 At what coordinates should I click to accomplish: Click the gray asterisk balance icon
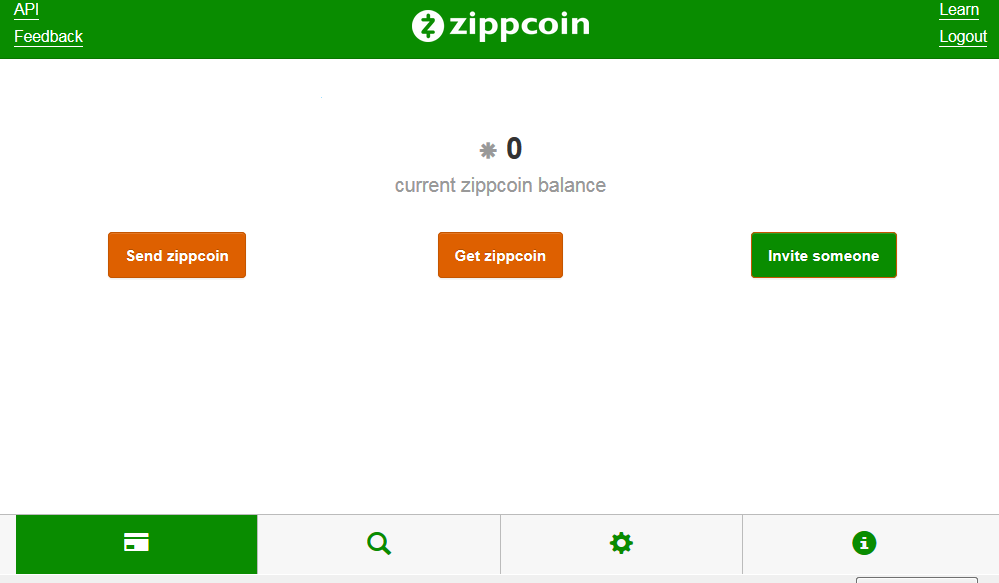pos(488,151)
